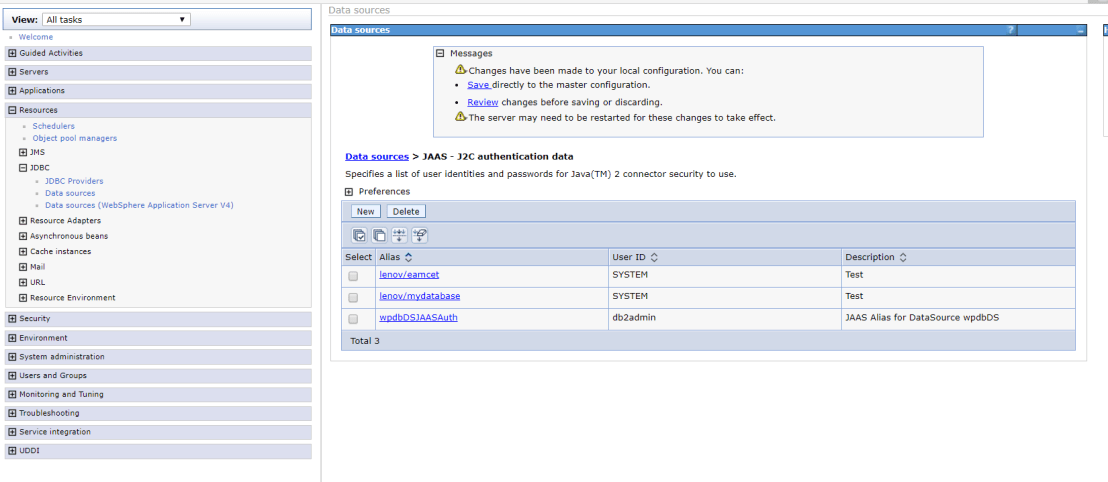
Task: Open the View All tasks dropdown
Action: 116,19
